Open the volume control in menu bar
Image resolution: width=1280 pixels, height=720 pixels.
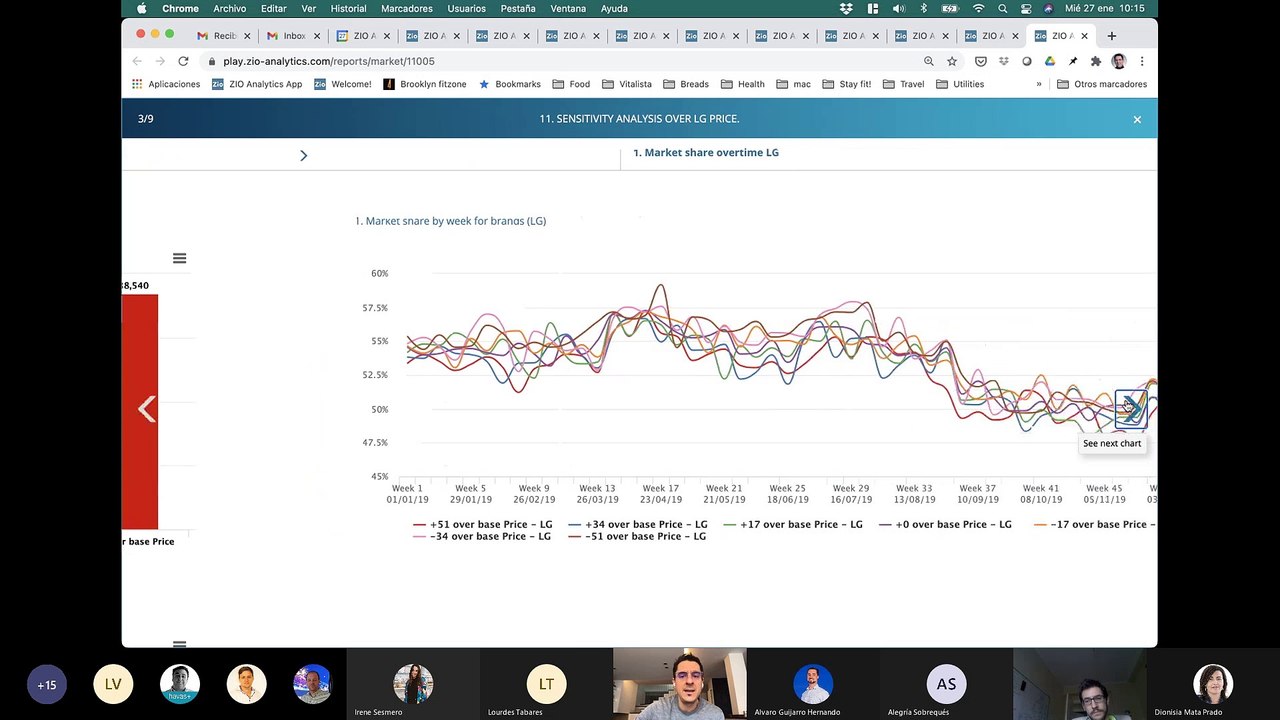pos(898,8)
